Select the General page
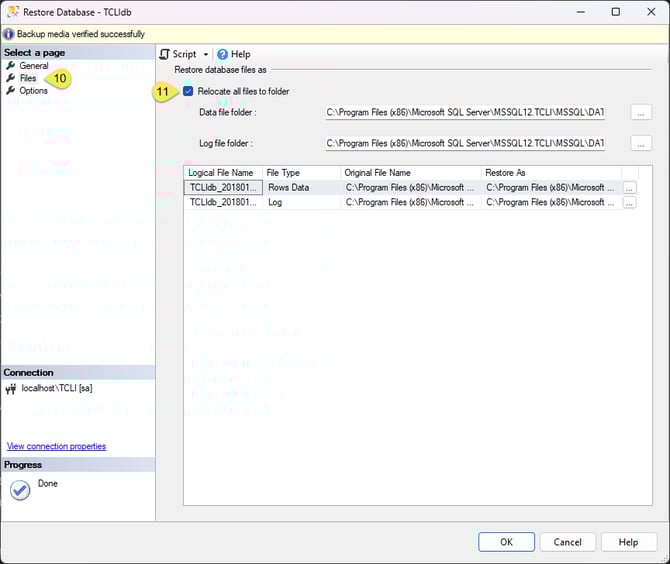The width and height of the screenshot is (670, 564). [33, 66]
